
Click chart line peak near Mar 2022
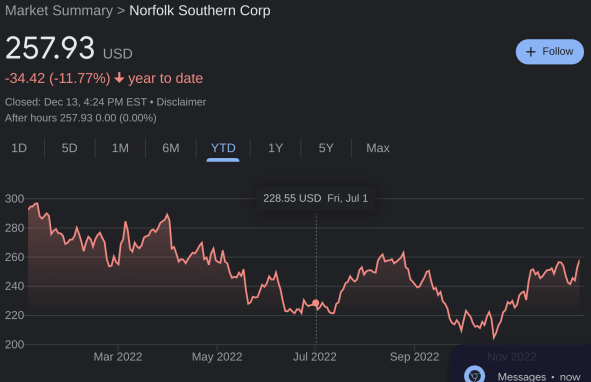[x=126, y=222]
